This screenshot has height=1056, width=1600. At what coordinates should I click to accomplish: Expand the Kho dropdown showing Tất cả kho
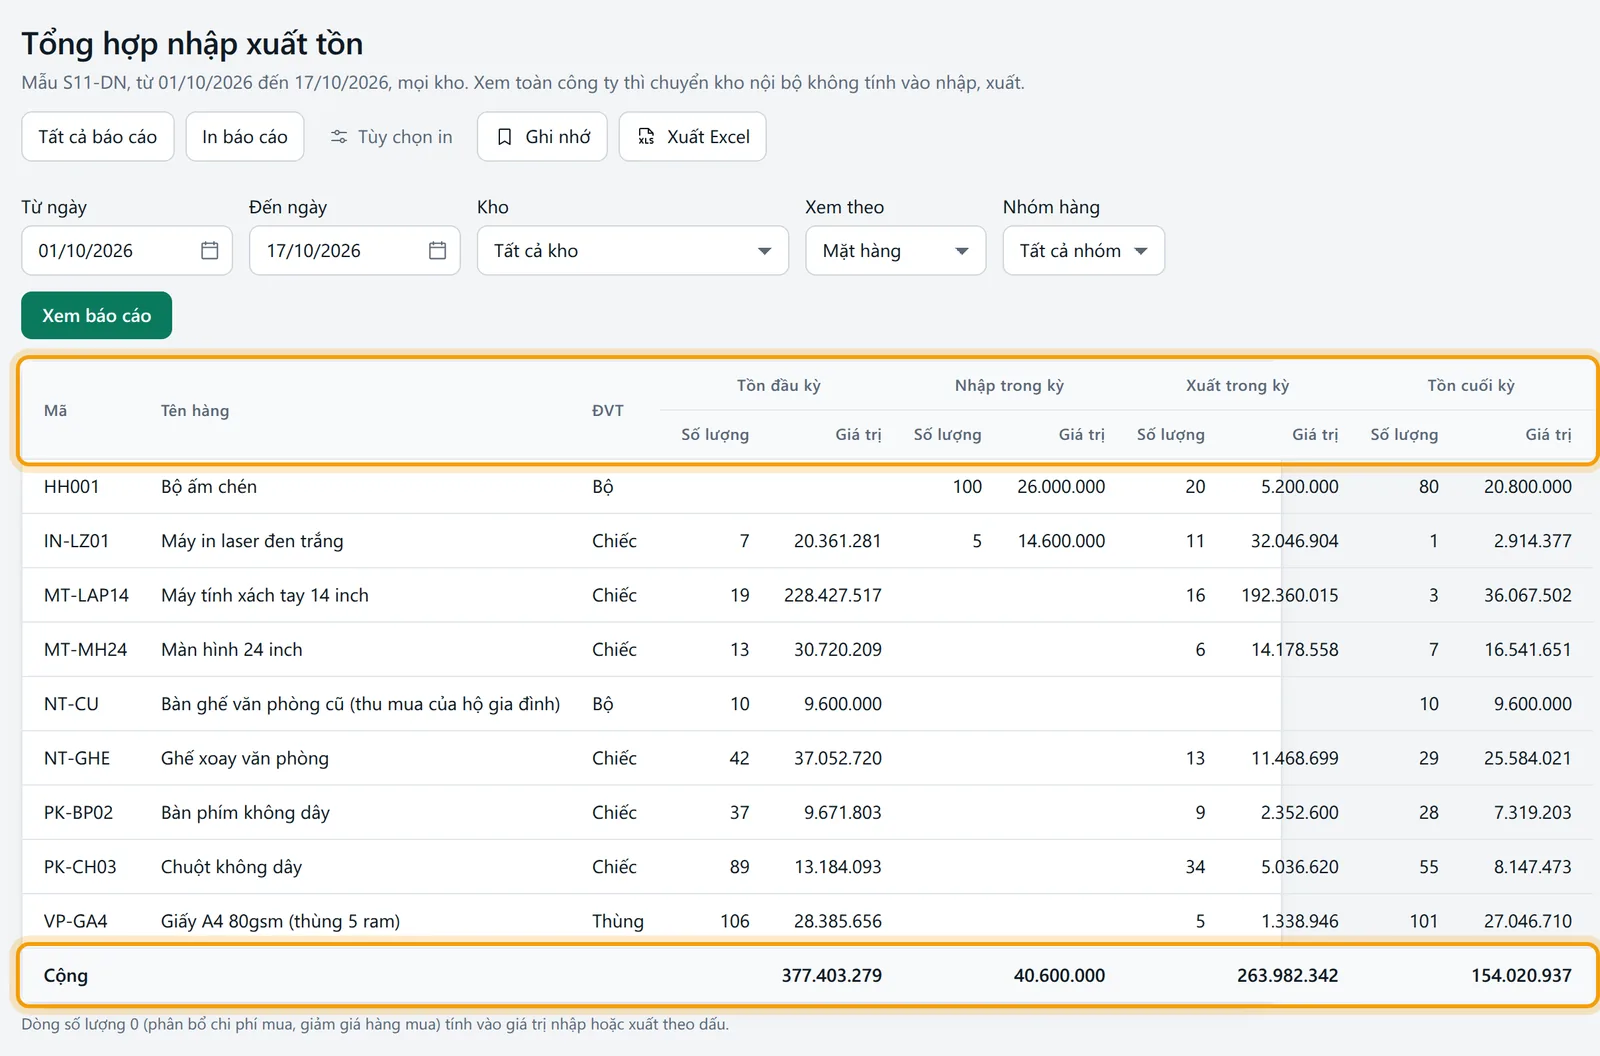tap(633, 251)
